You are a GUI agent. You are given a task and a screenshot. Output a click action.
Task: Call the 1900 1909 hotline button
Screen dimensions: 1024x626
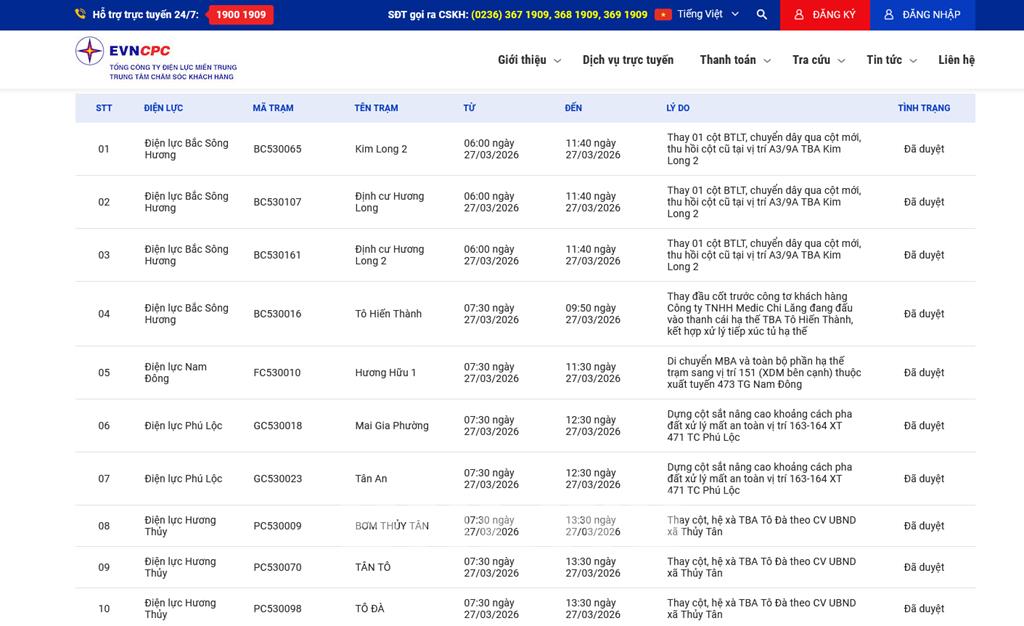click(x=240, y=15)
